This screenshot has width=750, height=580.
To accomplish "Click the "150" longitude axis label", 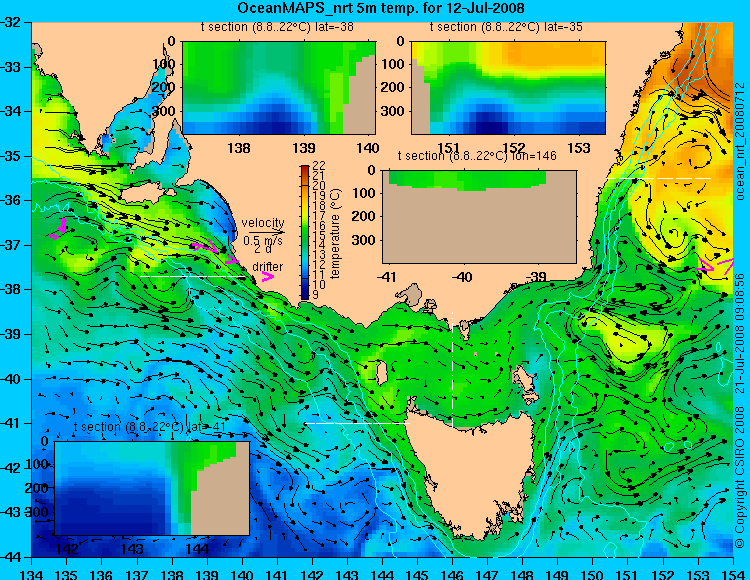I will [x=592, y=574].
